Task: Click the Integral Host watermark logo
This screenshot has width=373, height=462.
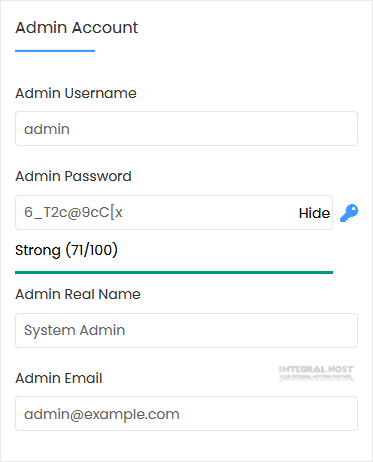Action: 316,373
